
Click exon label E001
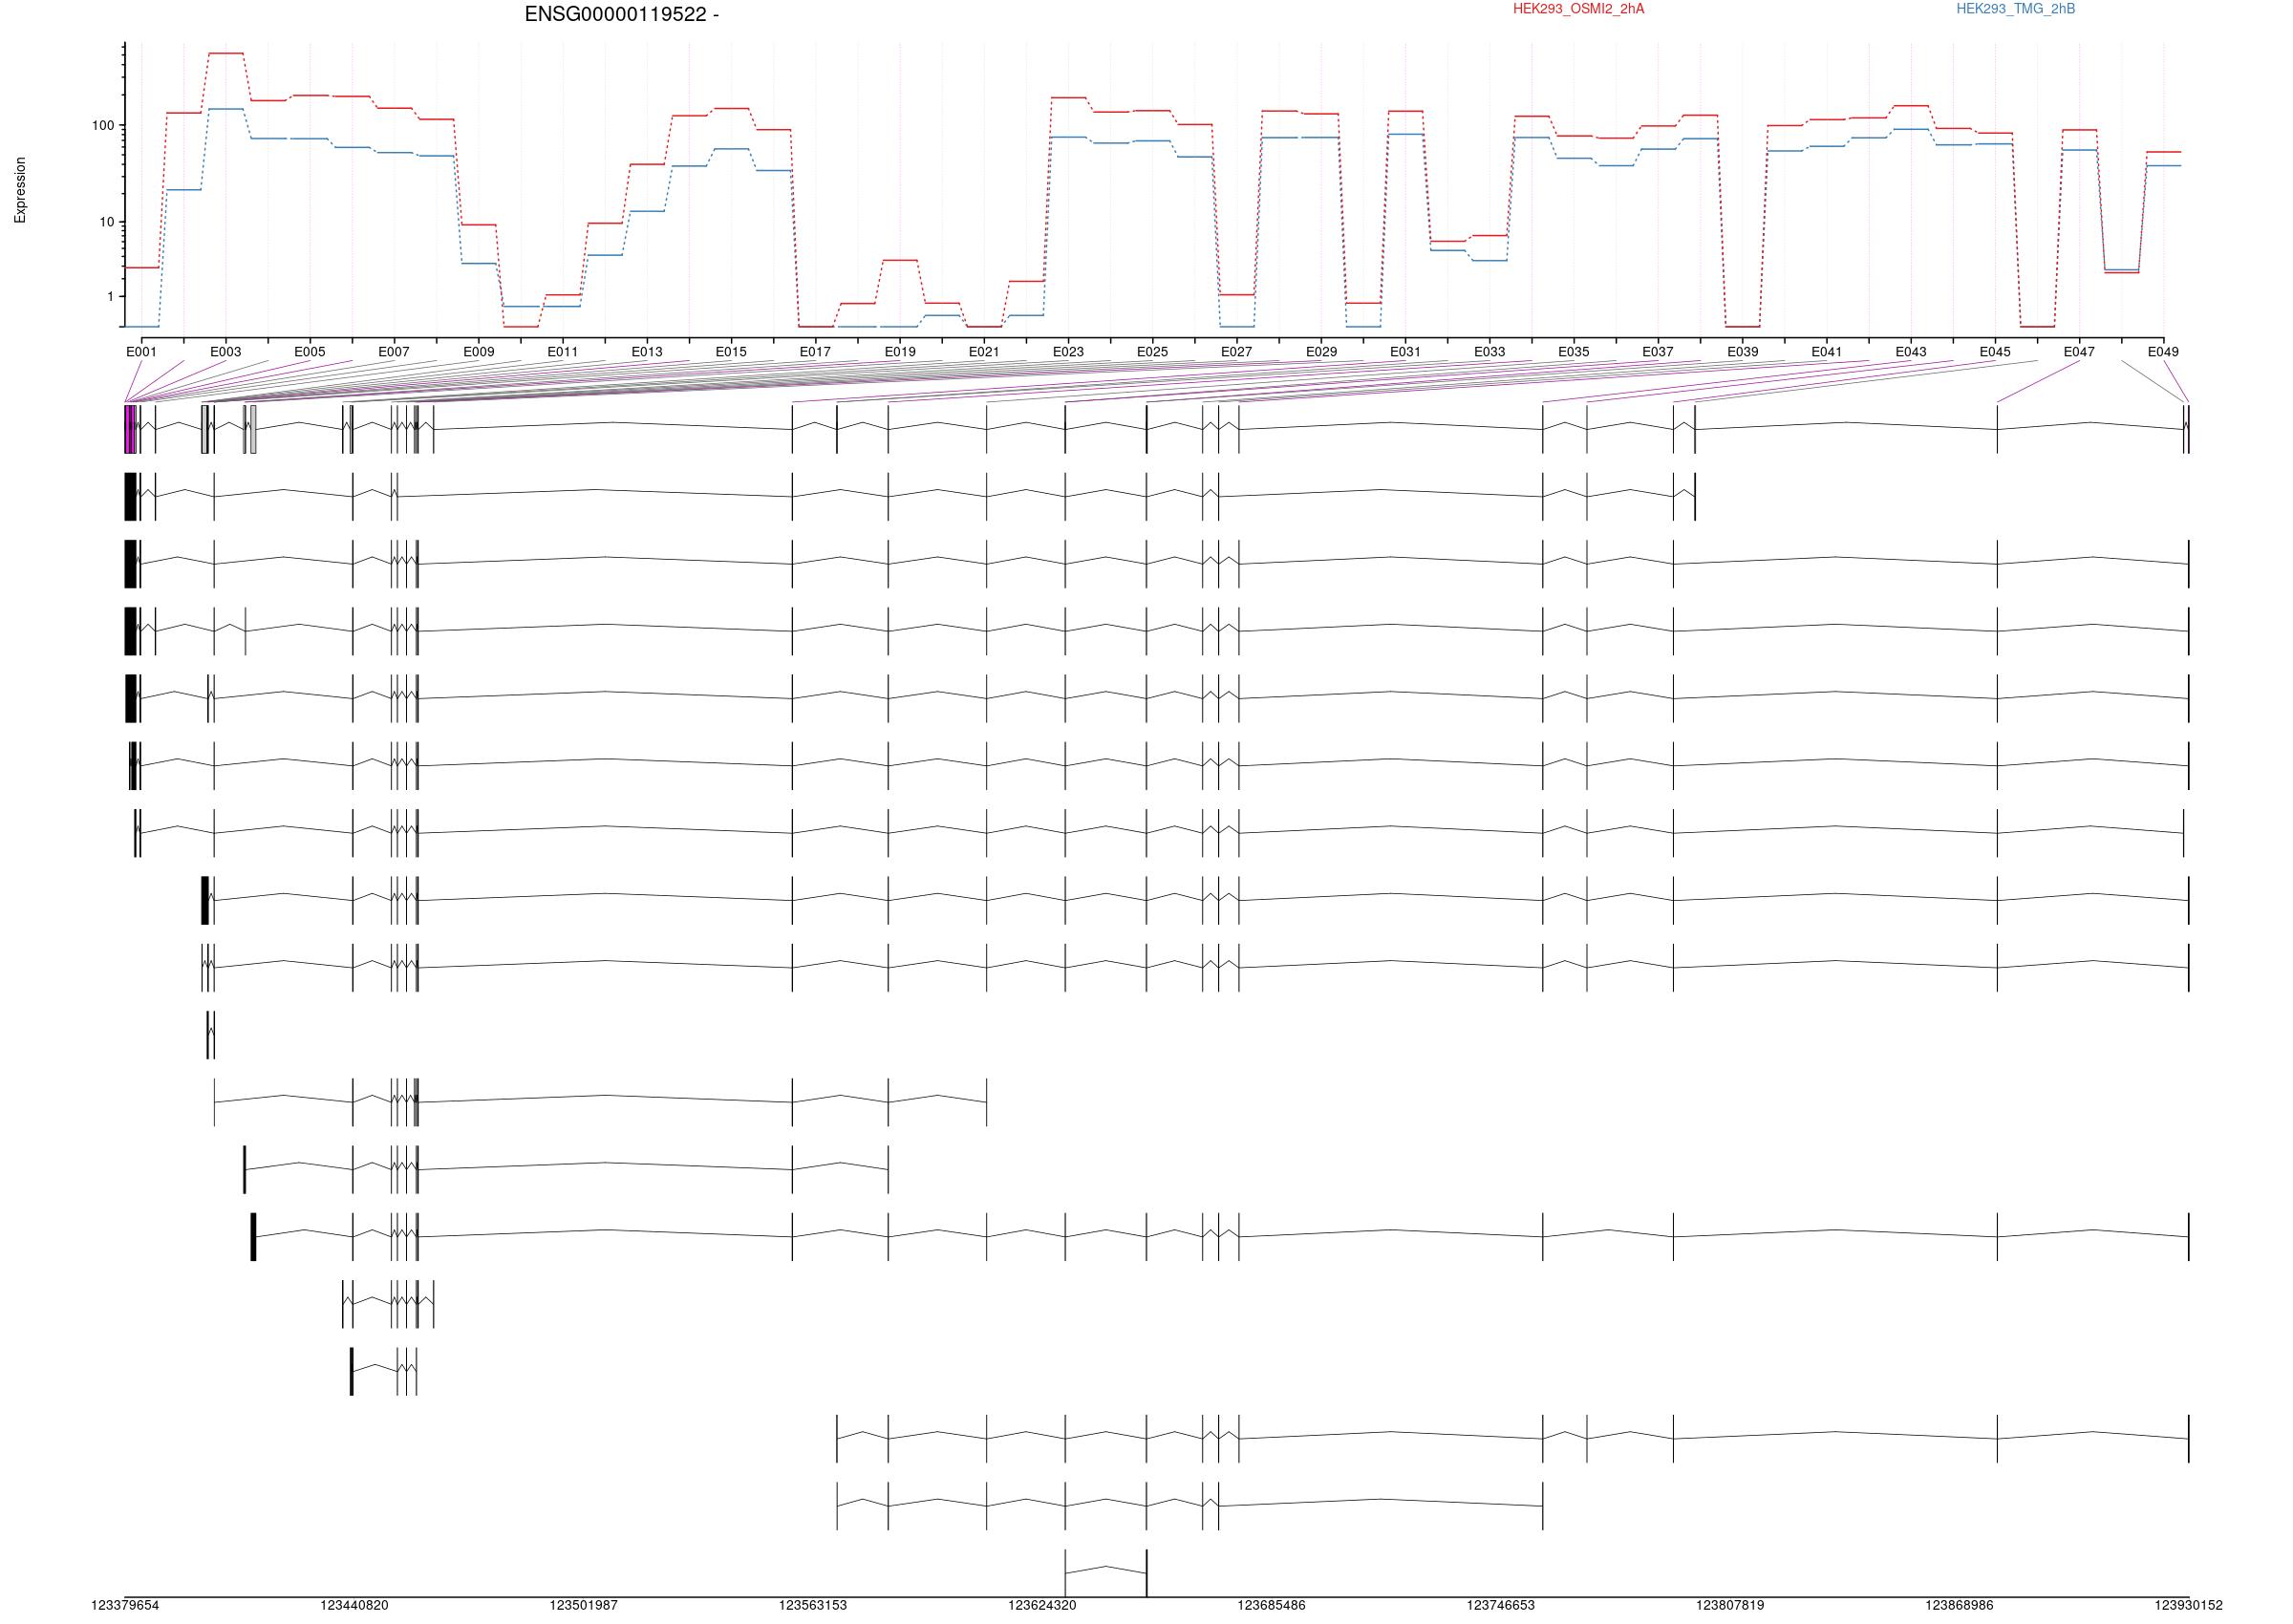(x=141, y=352)
